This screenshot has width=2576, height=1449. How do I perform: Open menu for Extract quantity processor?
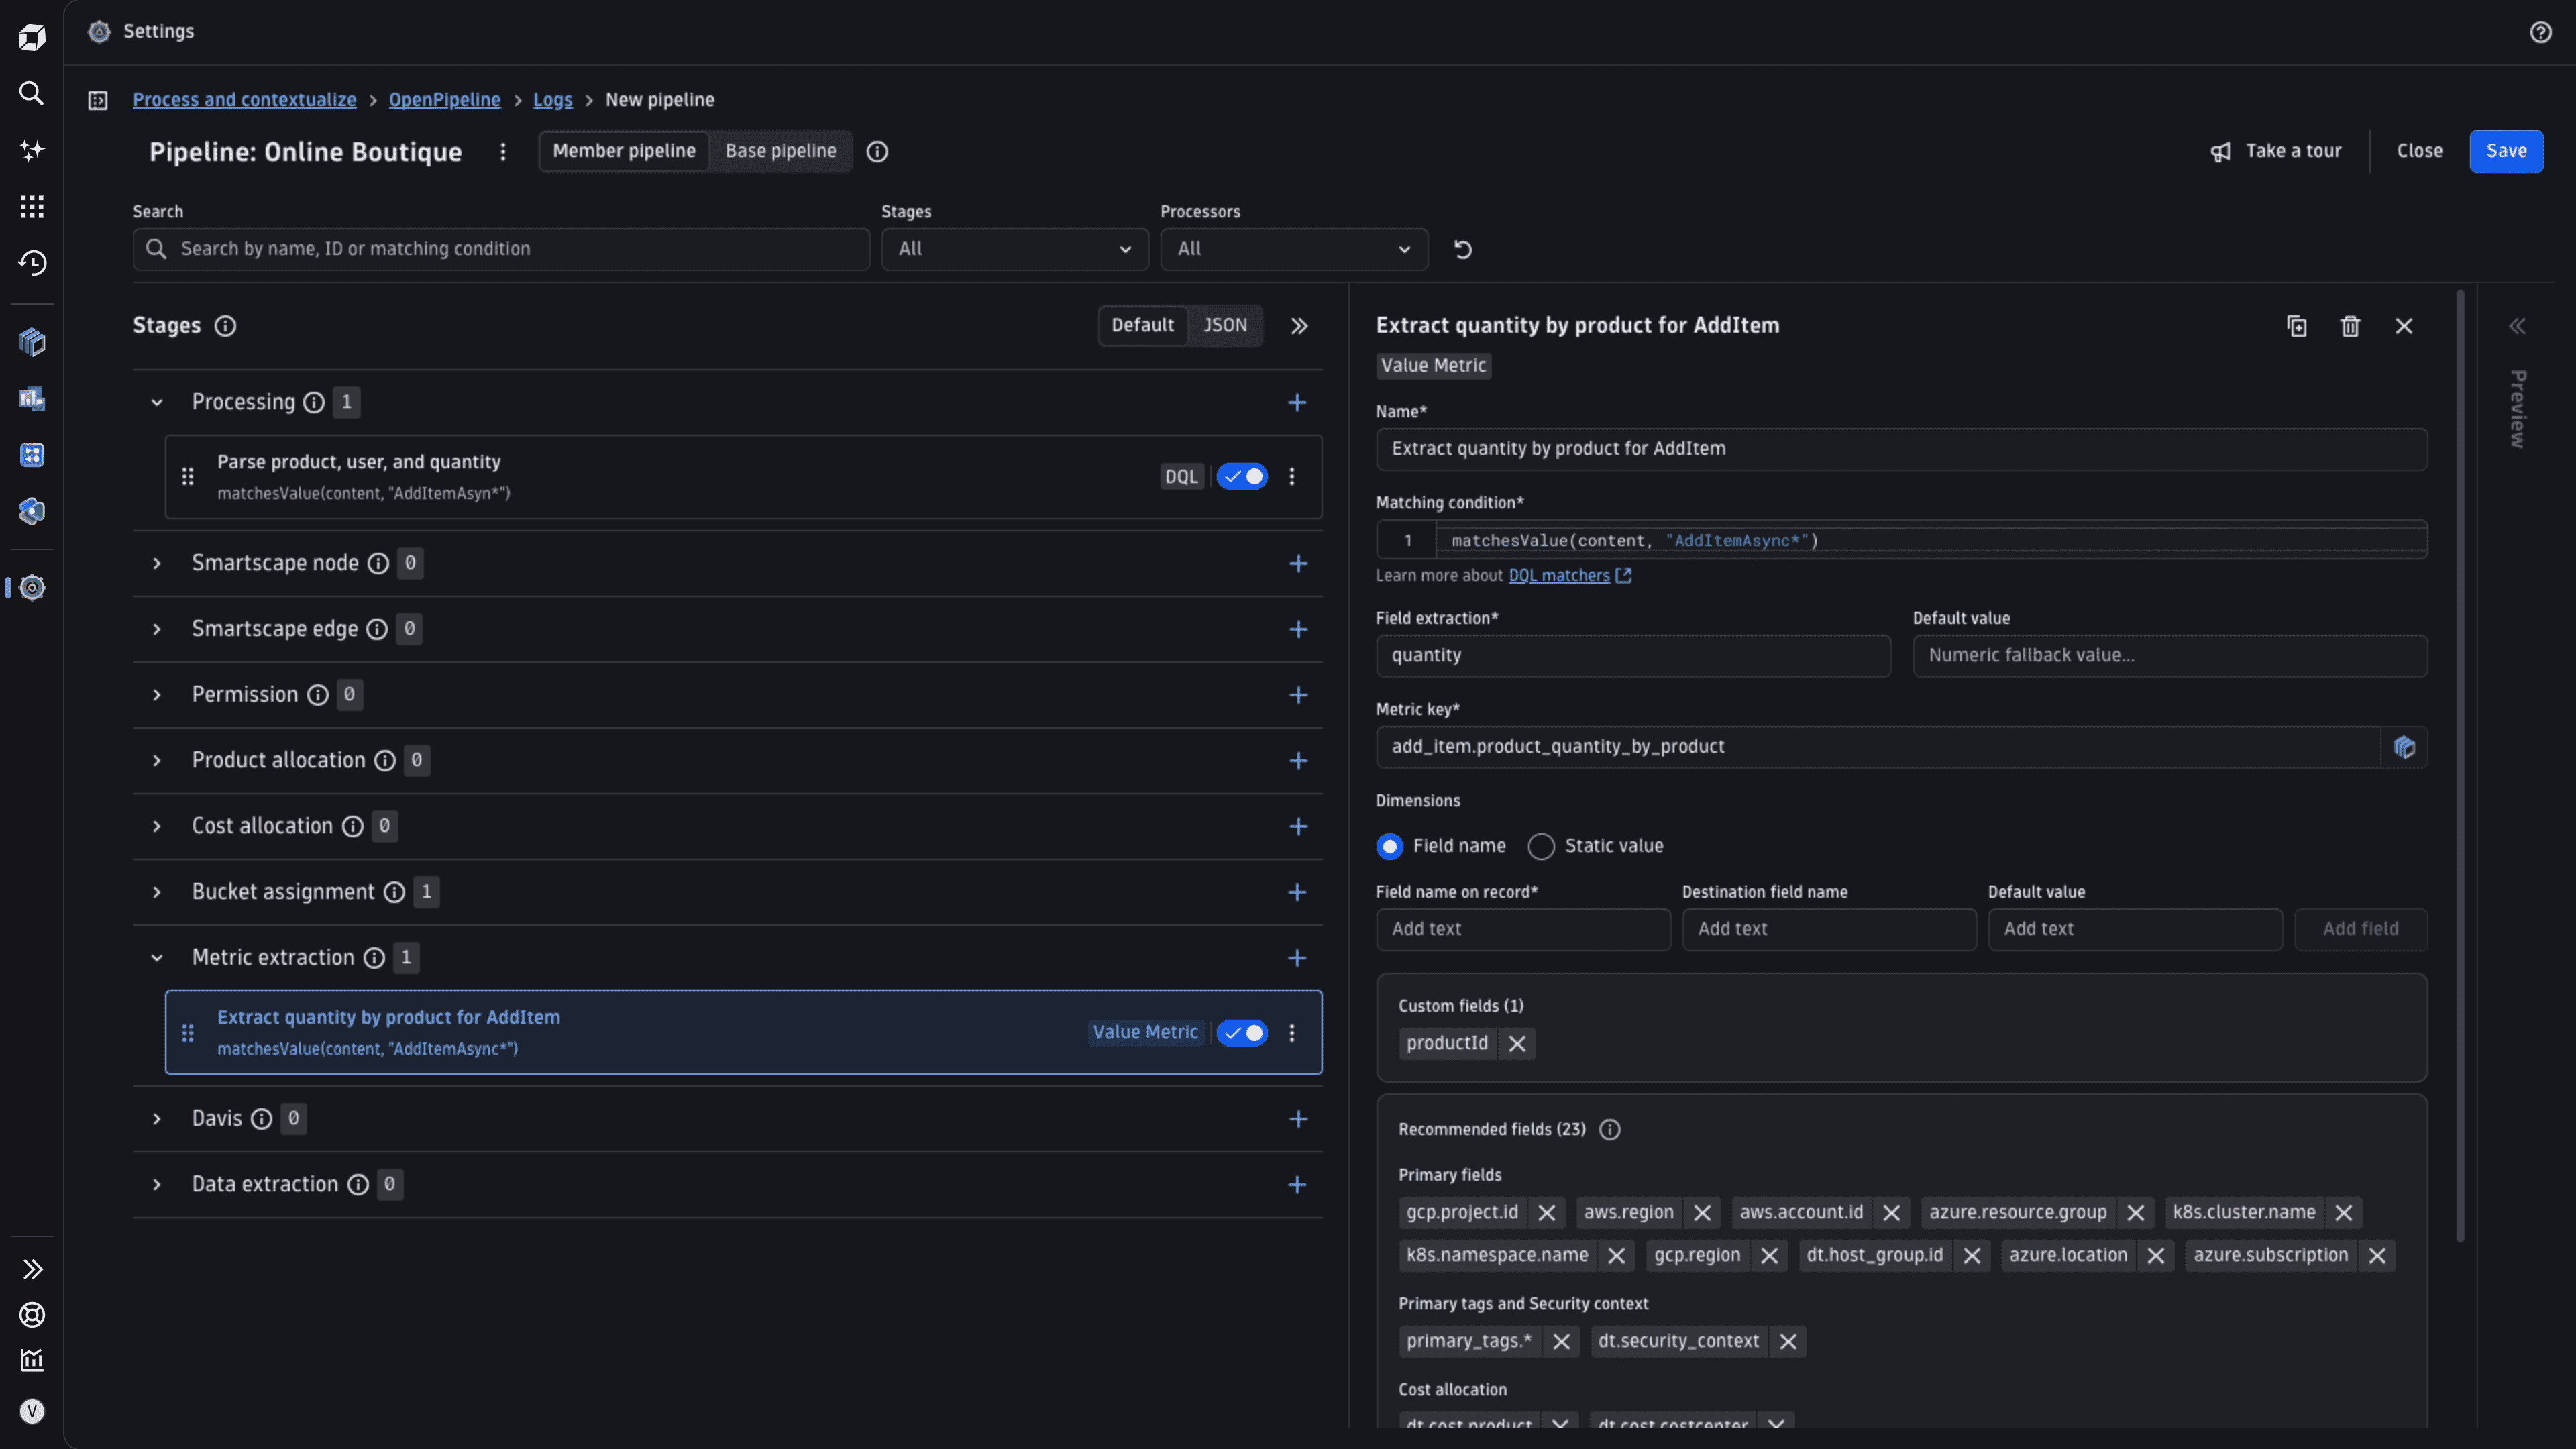(1292, 1033)
